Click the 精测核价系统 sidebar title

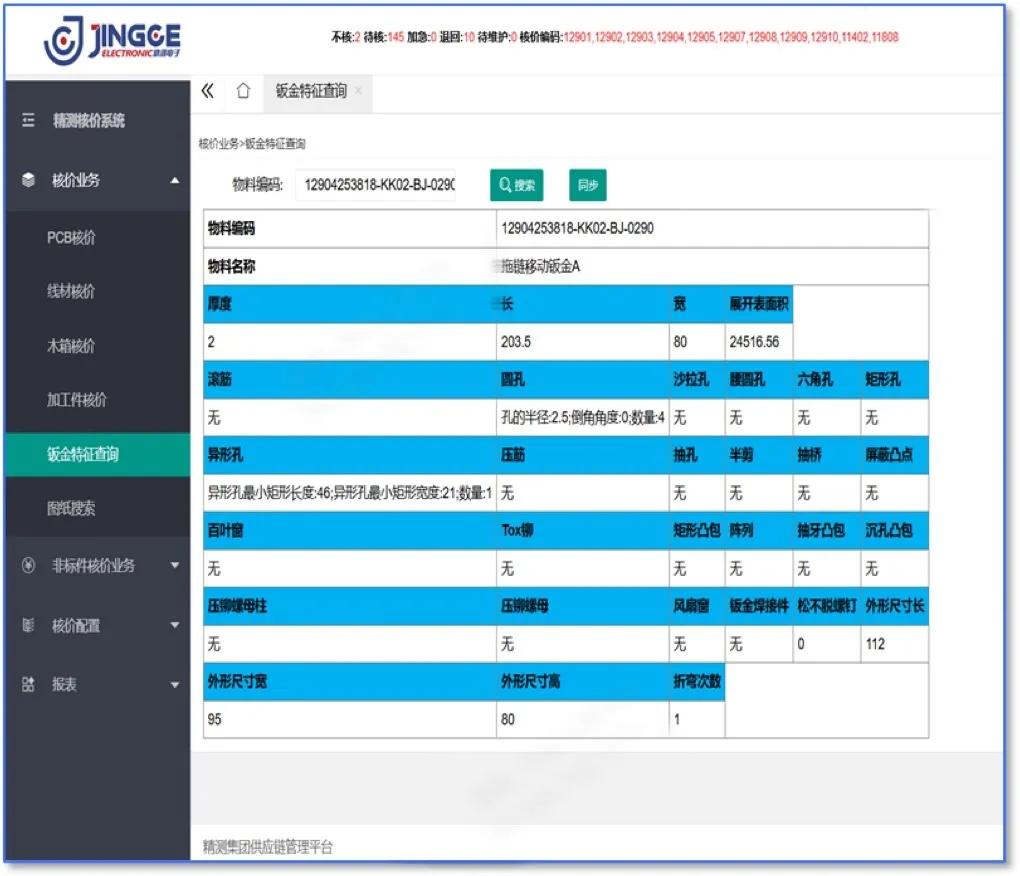click(x=89, y=120)
